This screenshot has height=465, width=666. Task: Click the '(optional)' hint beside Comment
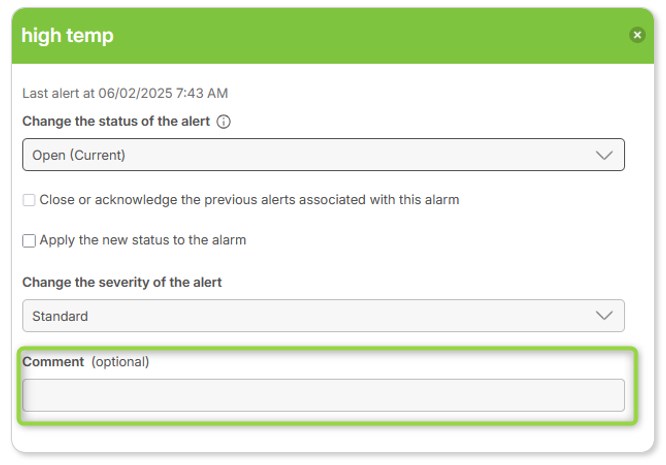[120, 362]
